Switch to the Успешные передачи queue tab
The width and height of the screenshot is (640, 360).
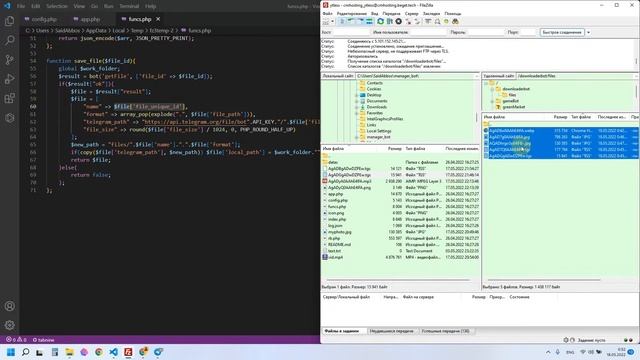[445, 331]
